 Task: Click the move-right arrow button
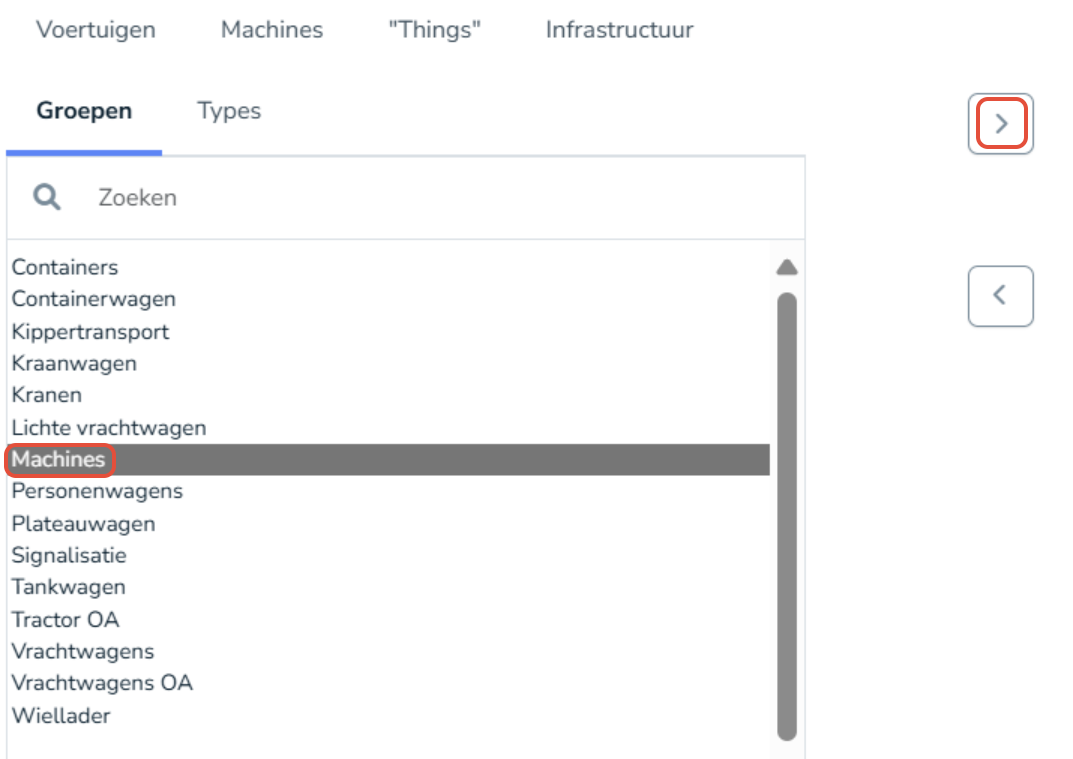1000,124
